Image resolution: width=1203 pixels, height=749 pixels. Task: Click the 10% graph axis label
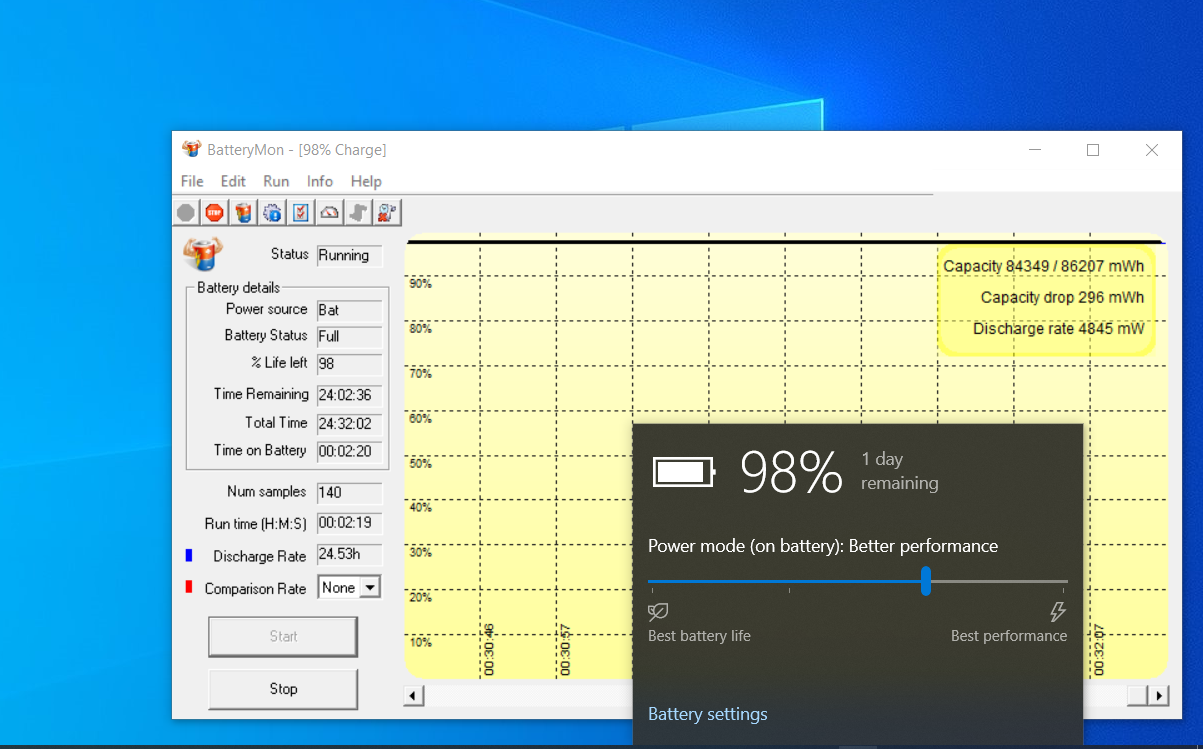click(420, 642)
